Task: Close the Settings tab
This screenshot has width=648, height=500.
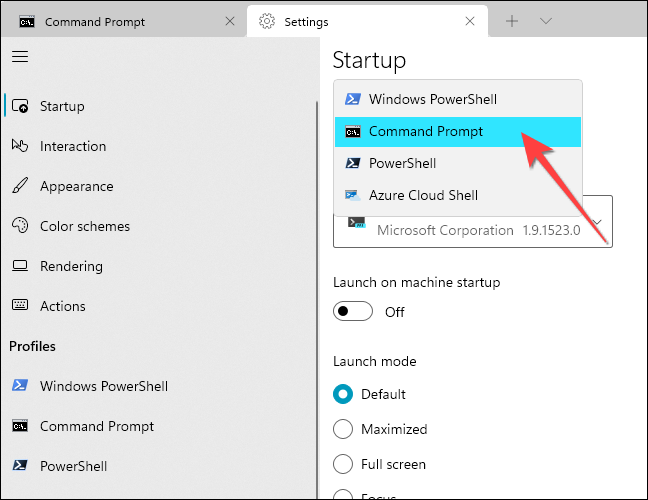Action: (469, 21)
